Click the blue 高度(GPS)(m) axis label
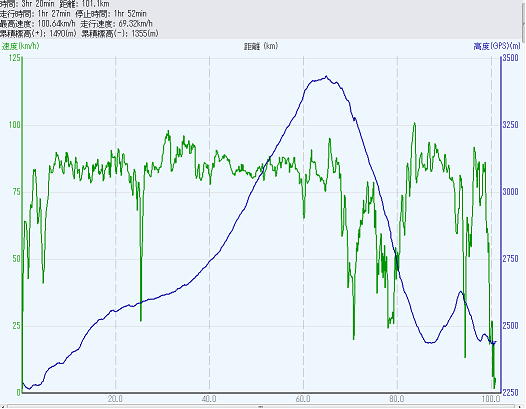The width and height of the screenshot is (526, 409). pyautogui.click(x=497, y=46)
